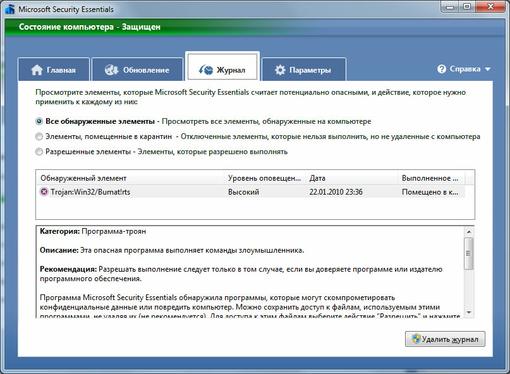The height and width of the screenshot is (374, 510).
Task: Click the house icon on Главная tab
Action: click(x=37, y=70)
